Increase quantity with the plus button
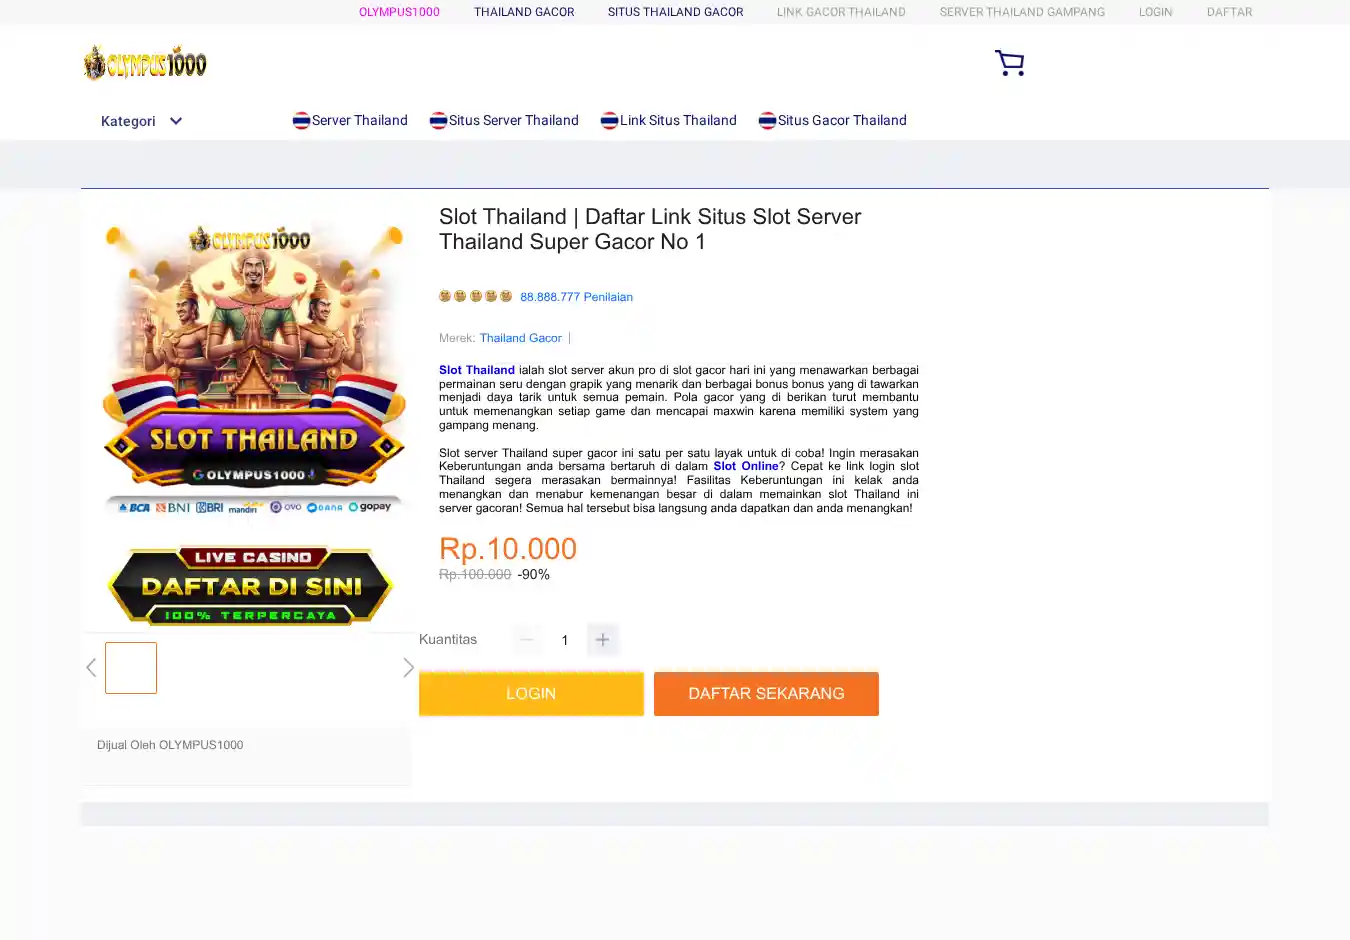The width and height of the screenshot is (1350, 940). pyautogui.click(x=602, y=640)
